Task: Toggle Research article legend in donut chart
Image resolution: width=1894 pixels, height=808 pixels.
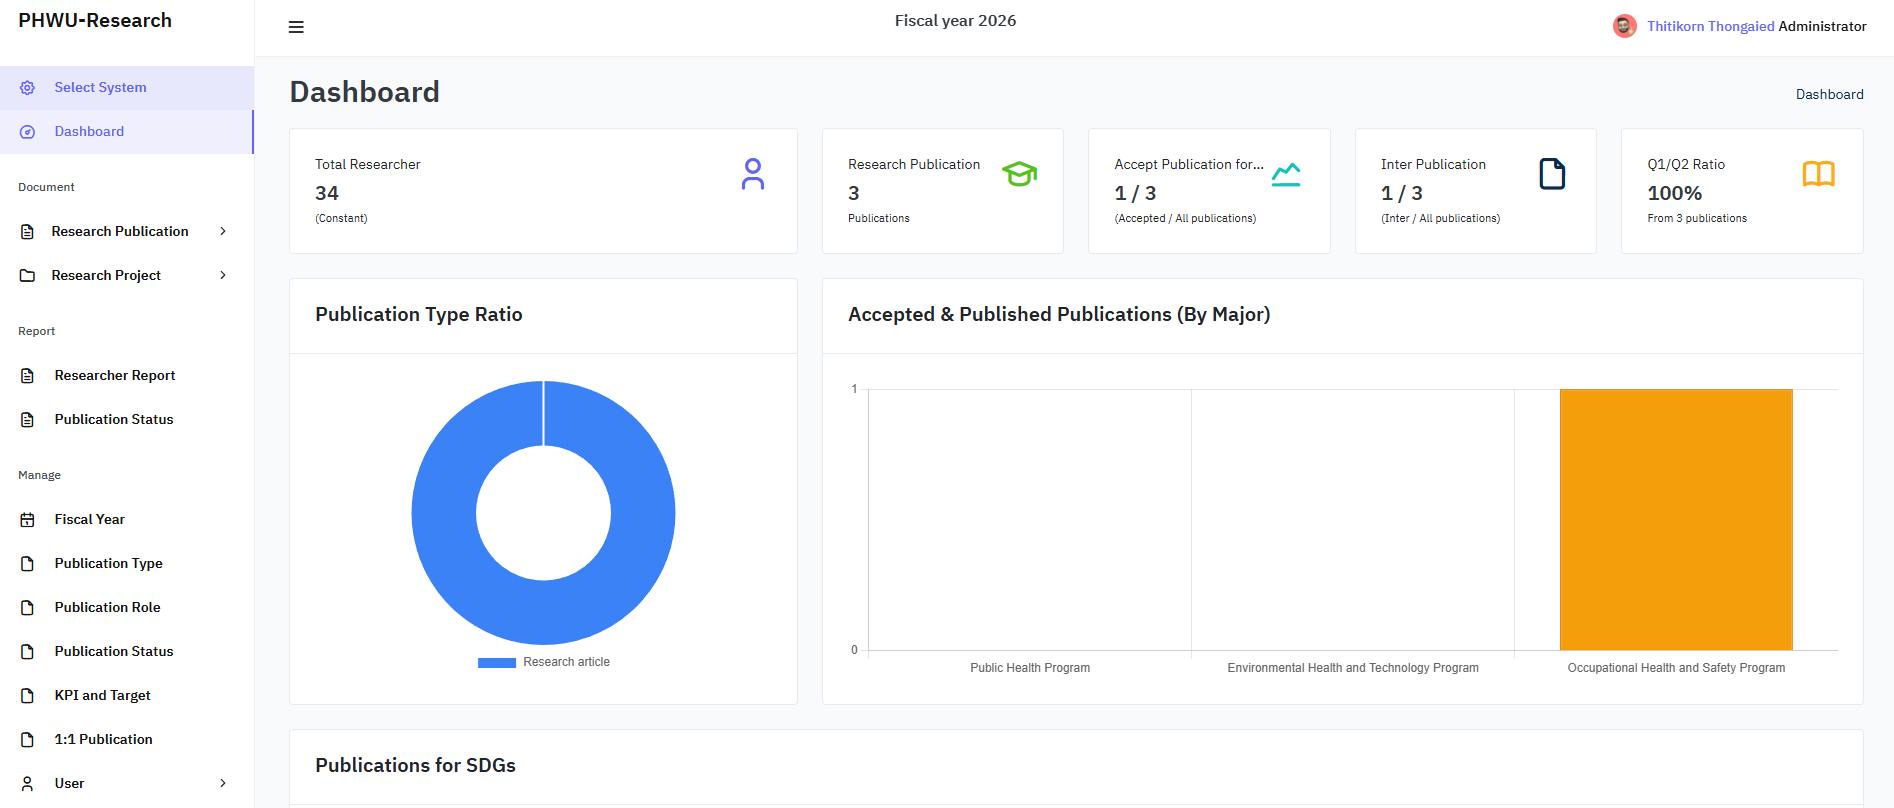Action: [544, 662]
